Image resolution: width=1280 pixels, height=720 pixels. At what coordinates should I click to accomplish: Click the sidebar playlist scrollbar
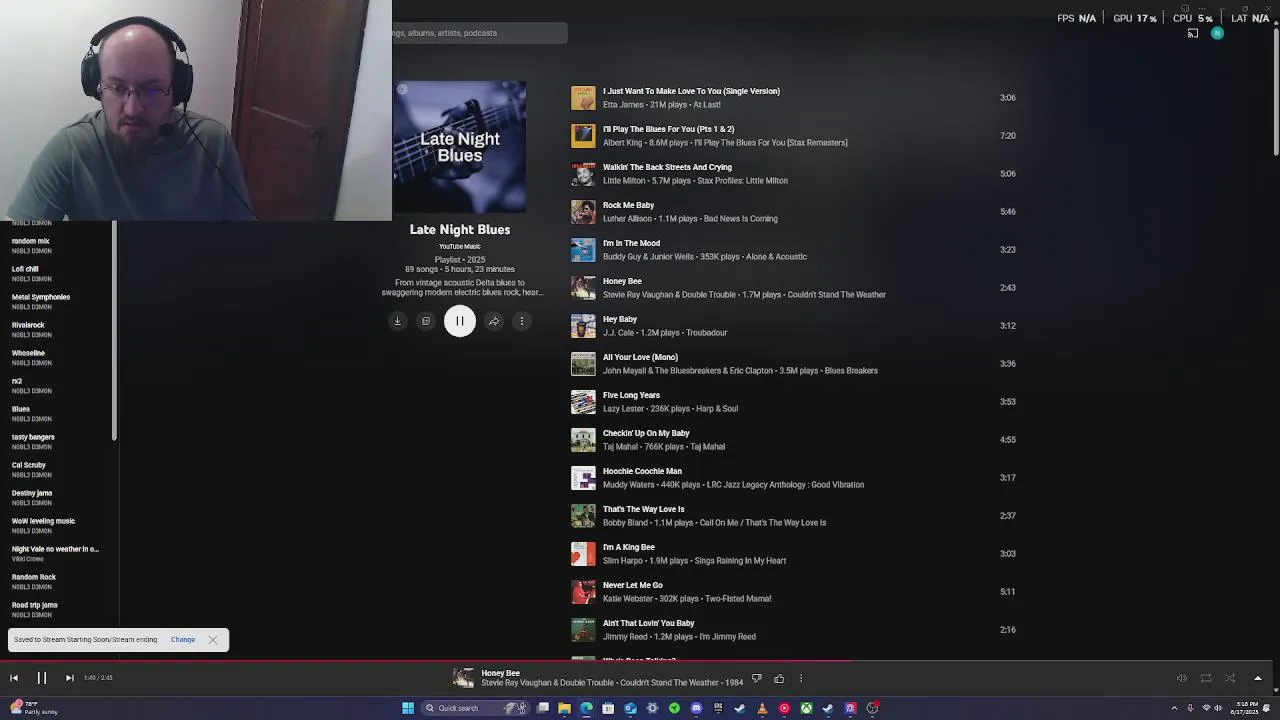[x=115, y=332]
